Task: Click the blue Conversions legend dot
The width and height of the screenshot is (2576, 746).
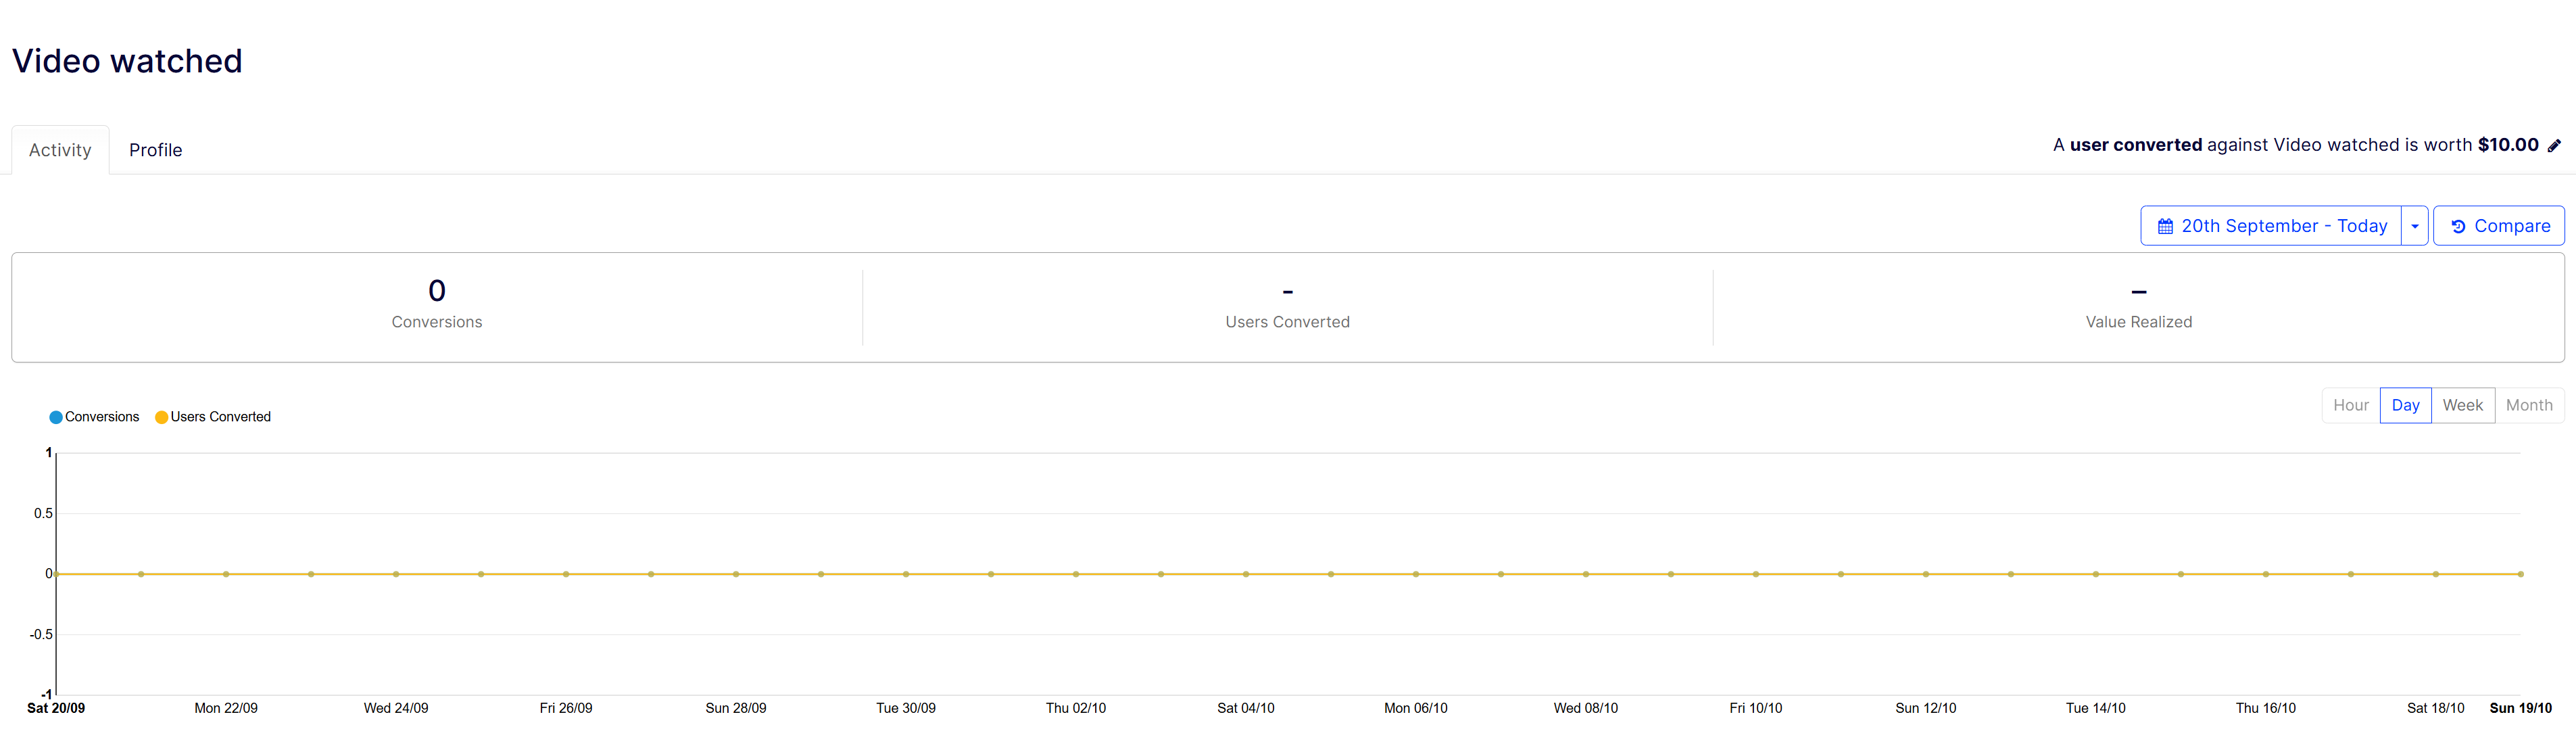Action: 56,417
